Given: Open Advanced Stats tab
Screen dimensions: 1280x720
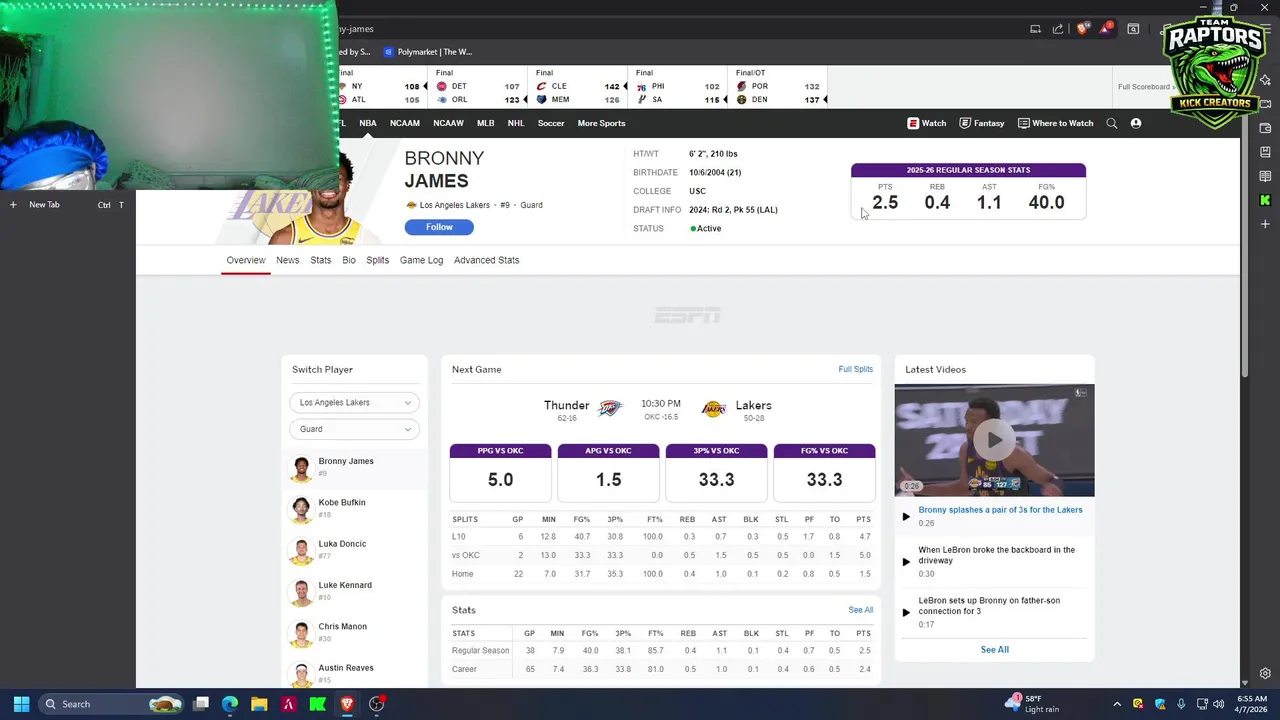Looking at the screenshot, I should [x=486, y=260].
